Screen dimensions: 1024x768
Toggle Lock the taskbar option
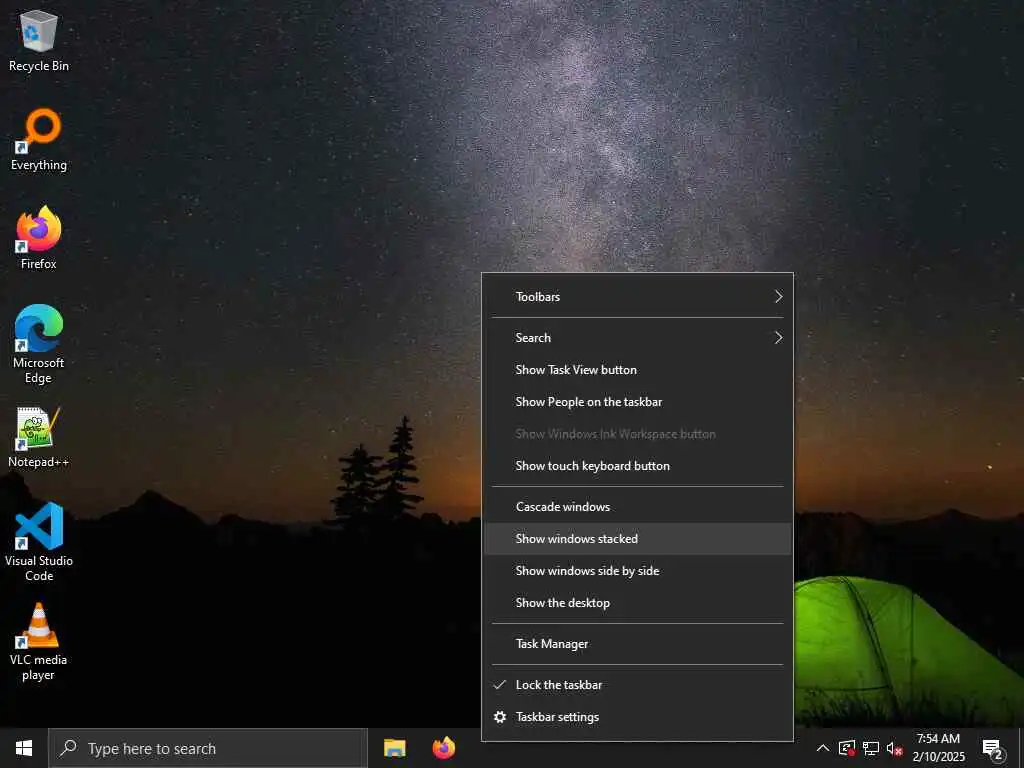coord(637,685)
